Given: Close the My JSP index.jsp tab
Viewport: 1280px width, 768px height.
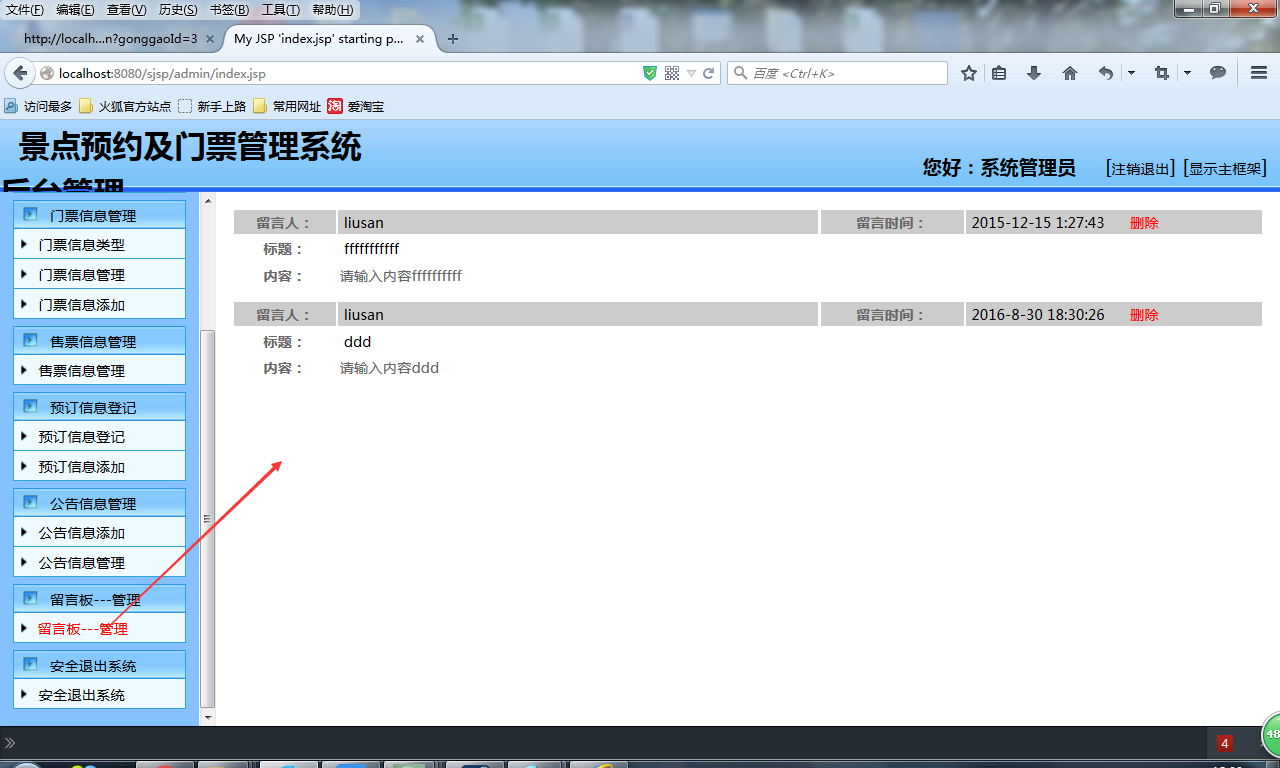Looking at the screenshot, I should [x=420, y=39].
